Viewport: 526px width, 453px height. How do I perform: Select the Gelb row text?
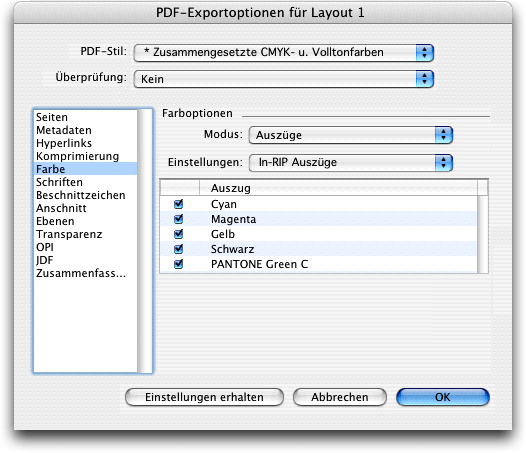click(x=223, y=234)
